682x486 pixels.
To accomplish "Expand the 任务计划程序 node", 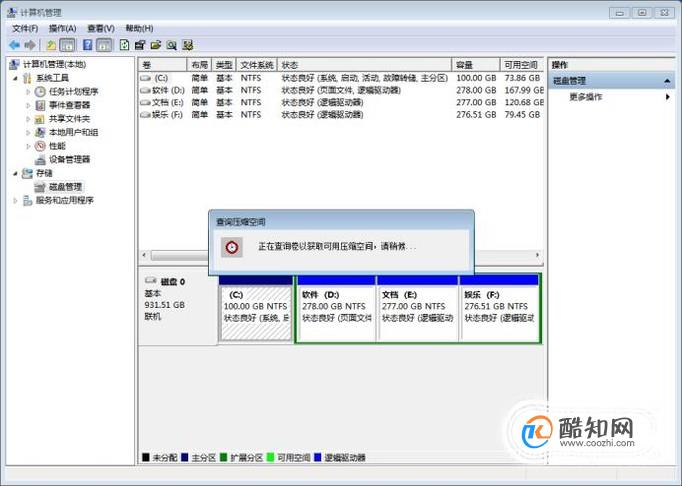I will [x=28, y=92].
